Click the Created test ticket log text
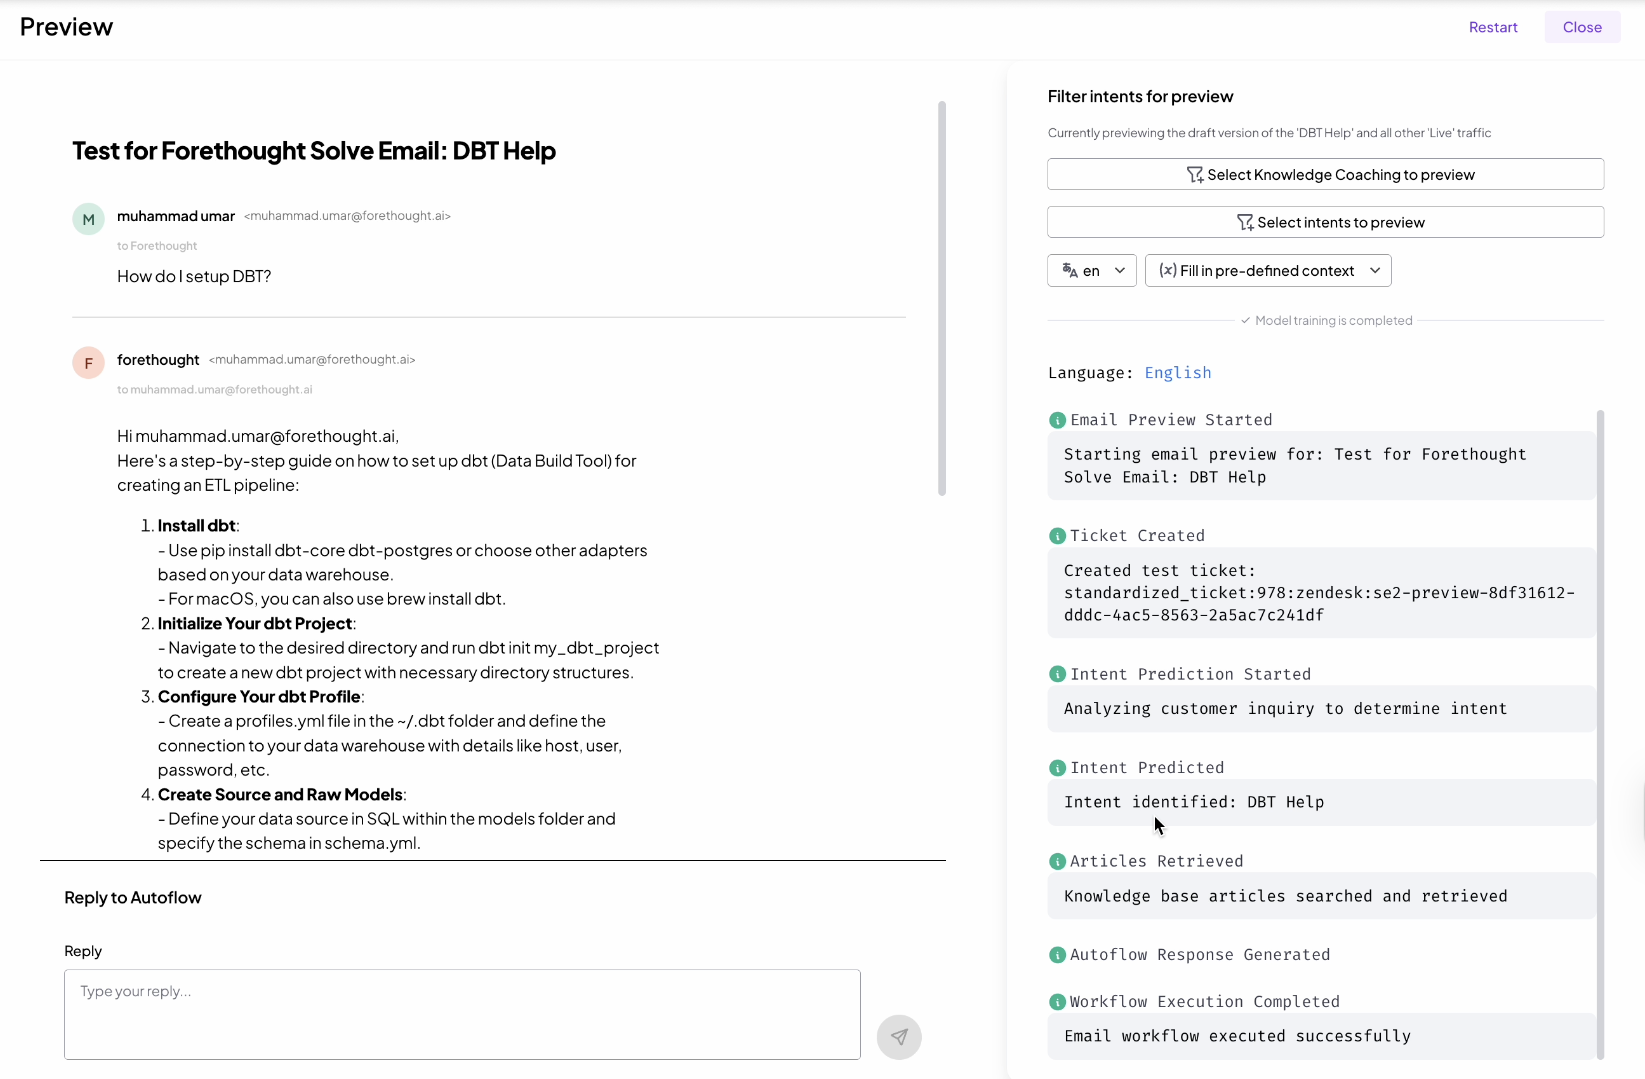Viewport: 1645px width, 1079px height. coord(1319,593)
